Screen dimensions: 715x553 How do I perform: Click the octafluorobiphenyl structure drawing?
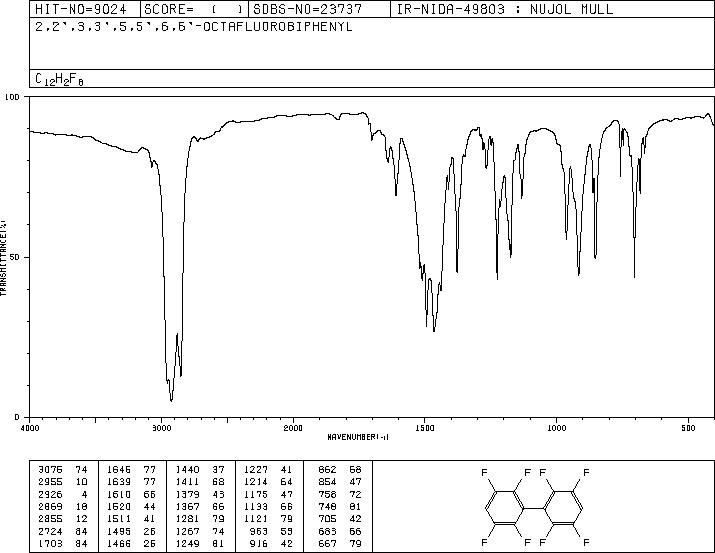(536, 507)
